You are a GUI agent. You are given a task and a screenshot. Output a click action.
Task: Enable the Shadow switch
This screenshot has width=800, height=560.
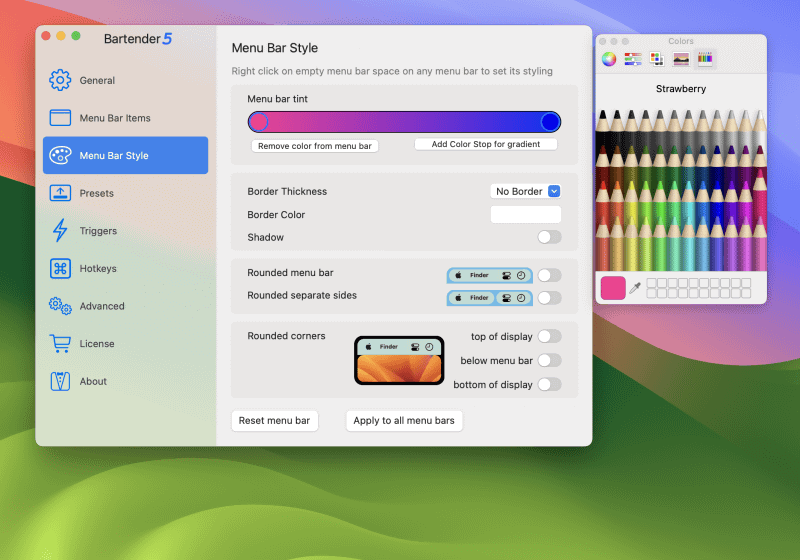(549, 237)
